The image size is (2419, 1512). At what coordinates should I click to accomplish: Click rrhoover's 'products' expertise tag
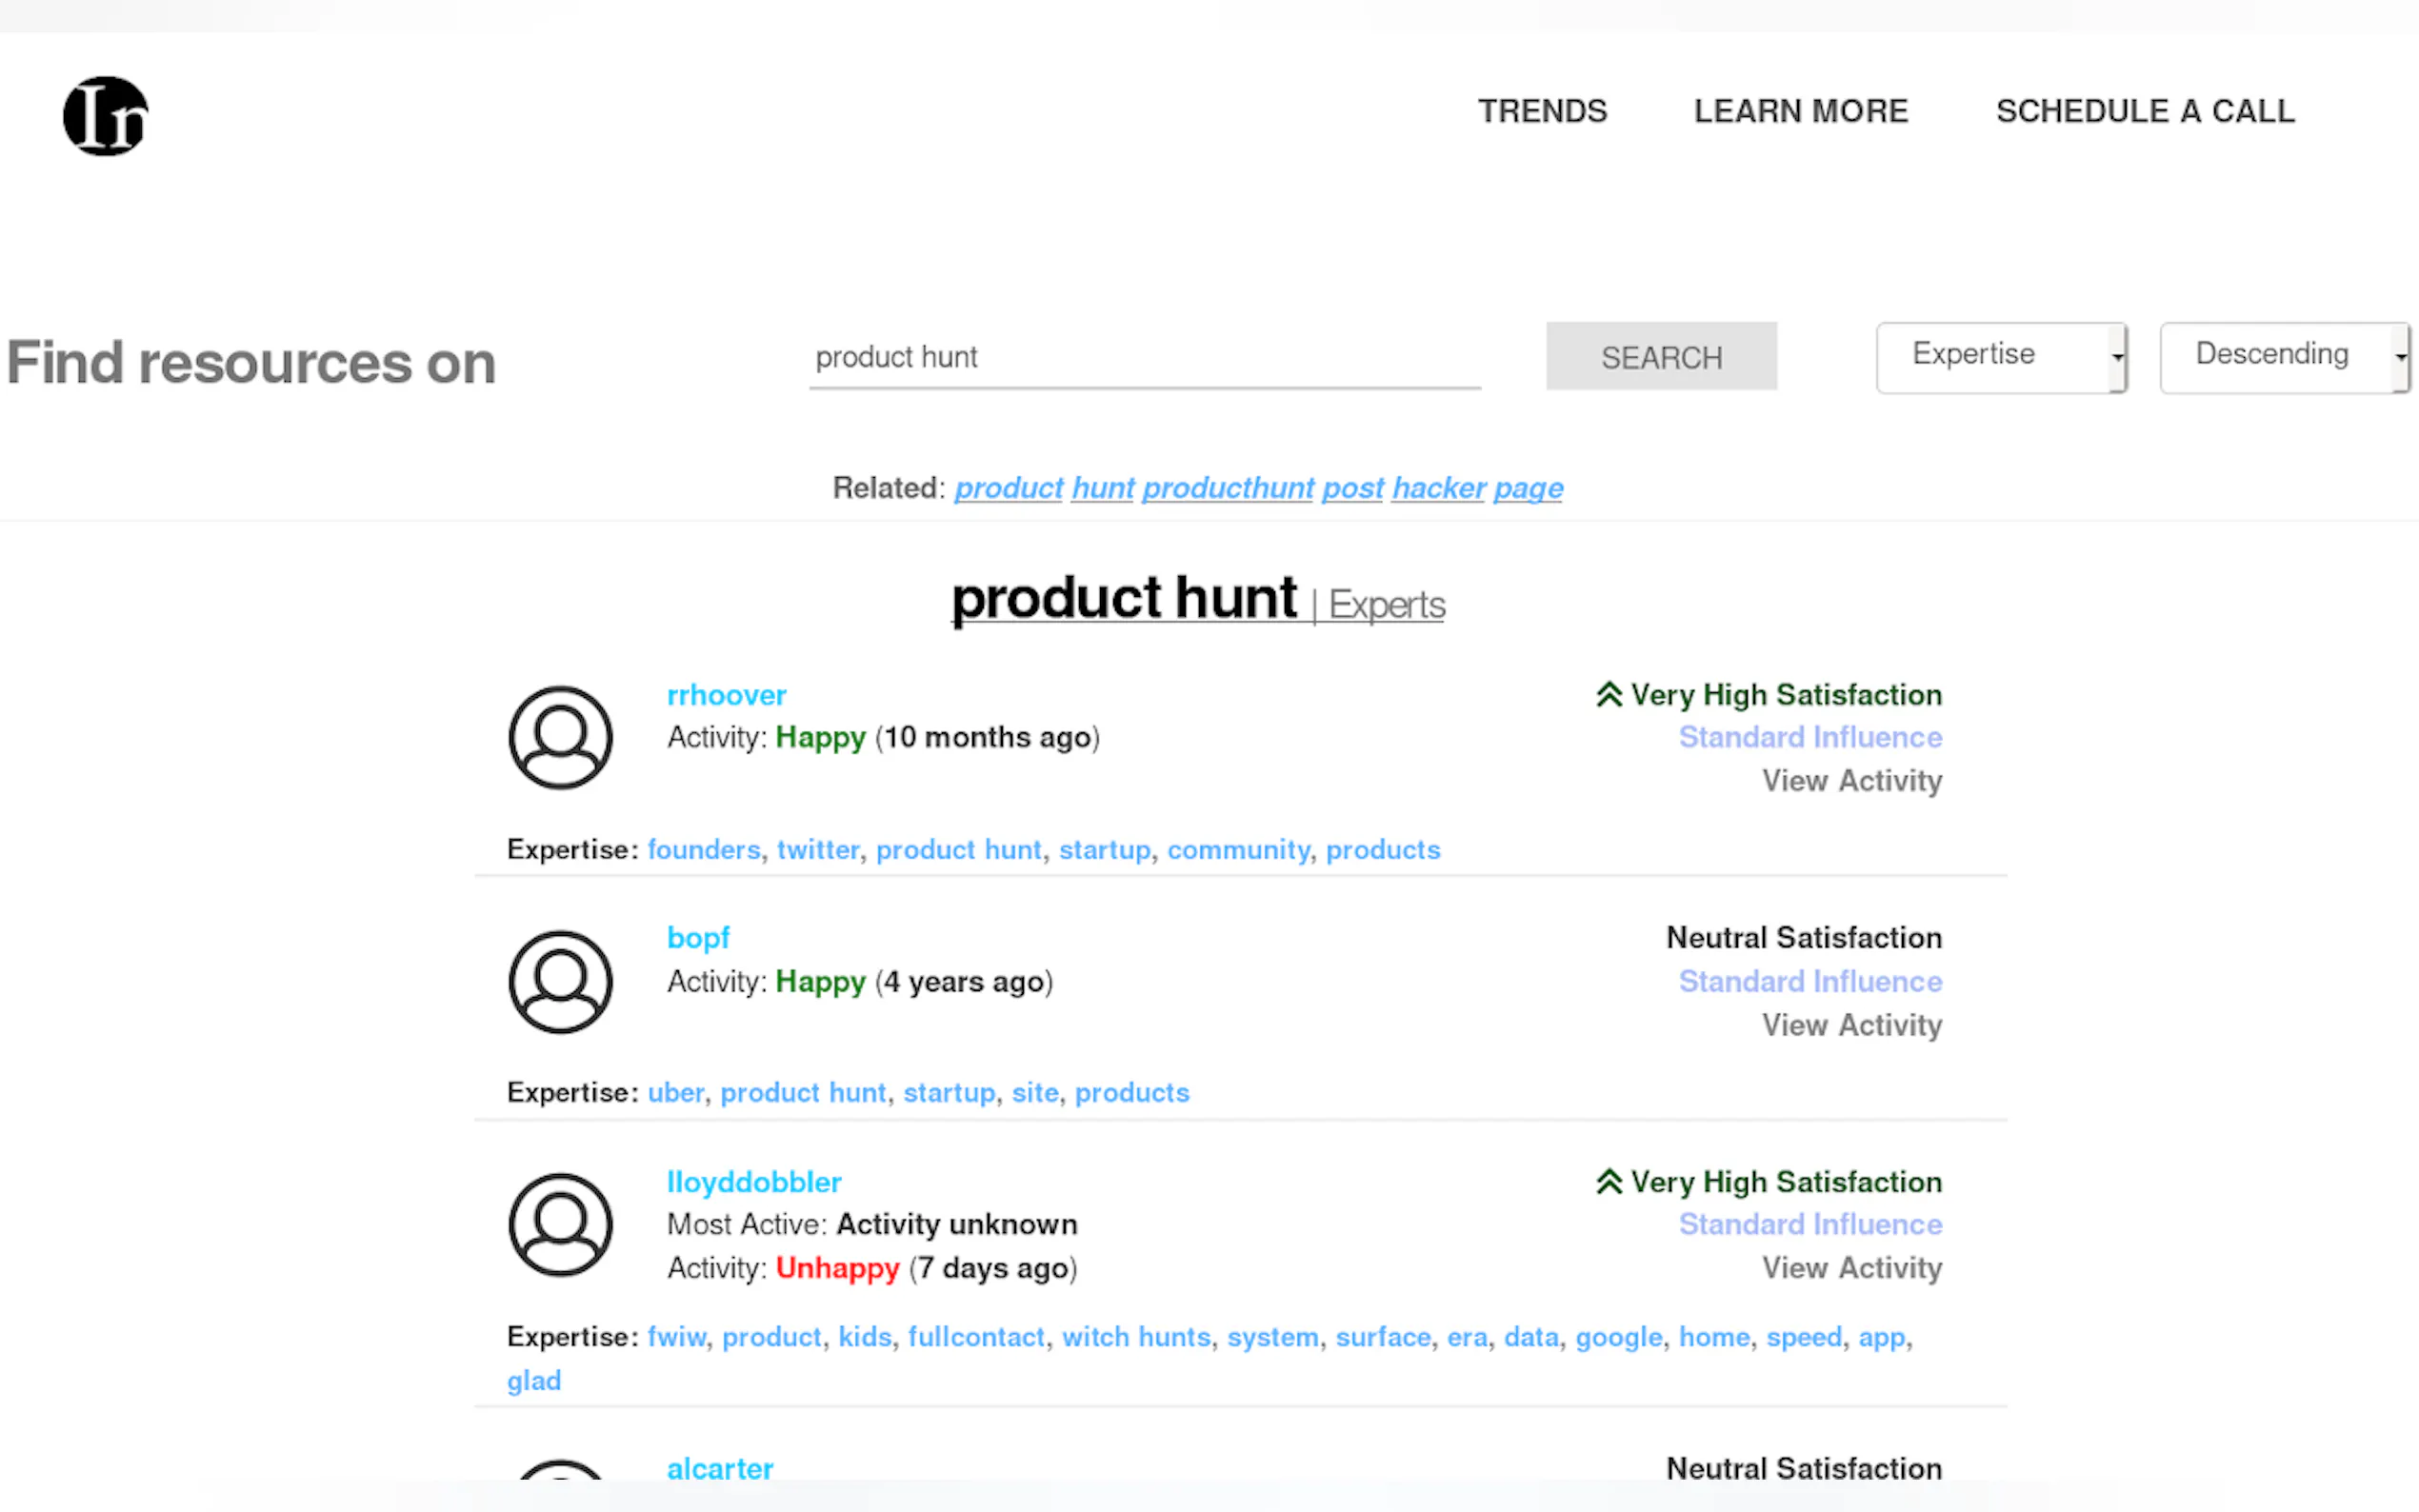1383,849
